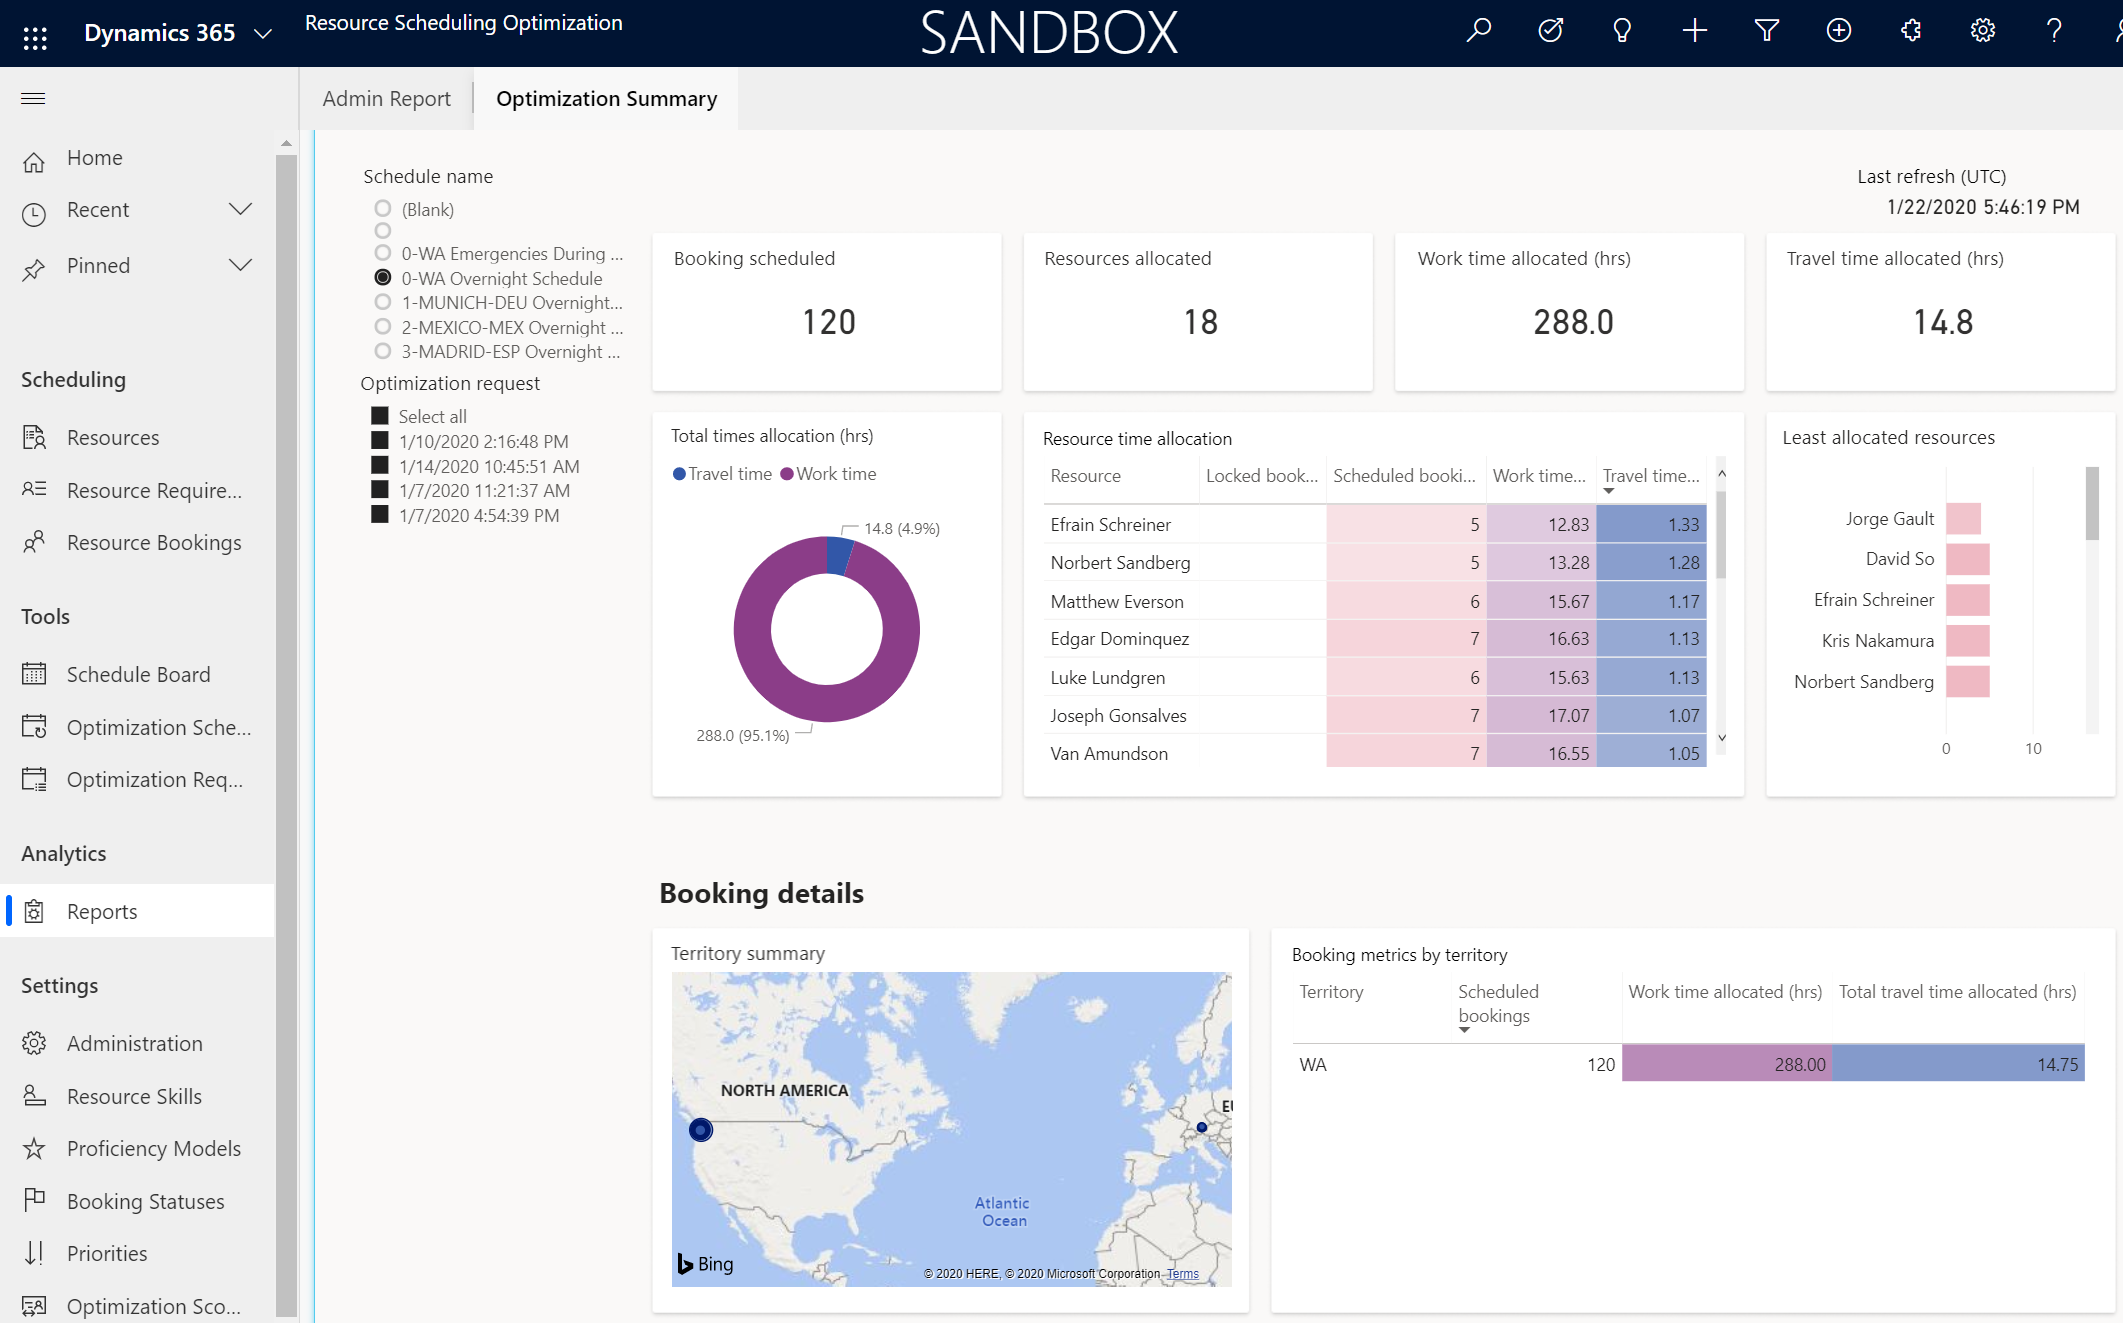This screenshot has width=2123, height=1323.
Task: Switch to Optimization Summary tab
Action: tap(607, 96)
